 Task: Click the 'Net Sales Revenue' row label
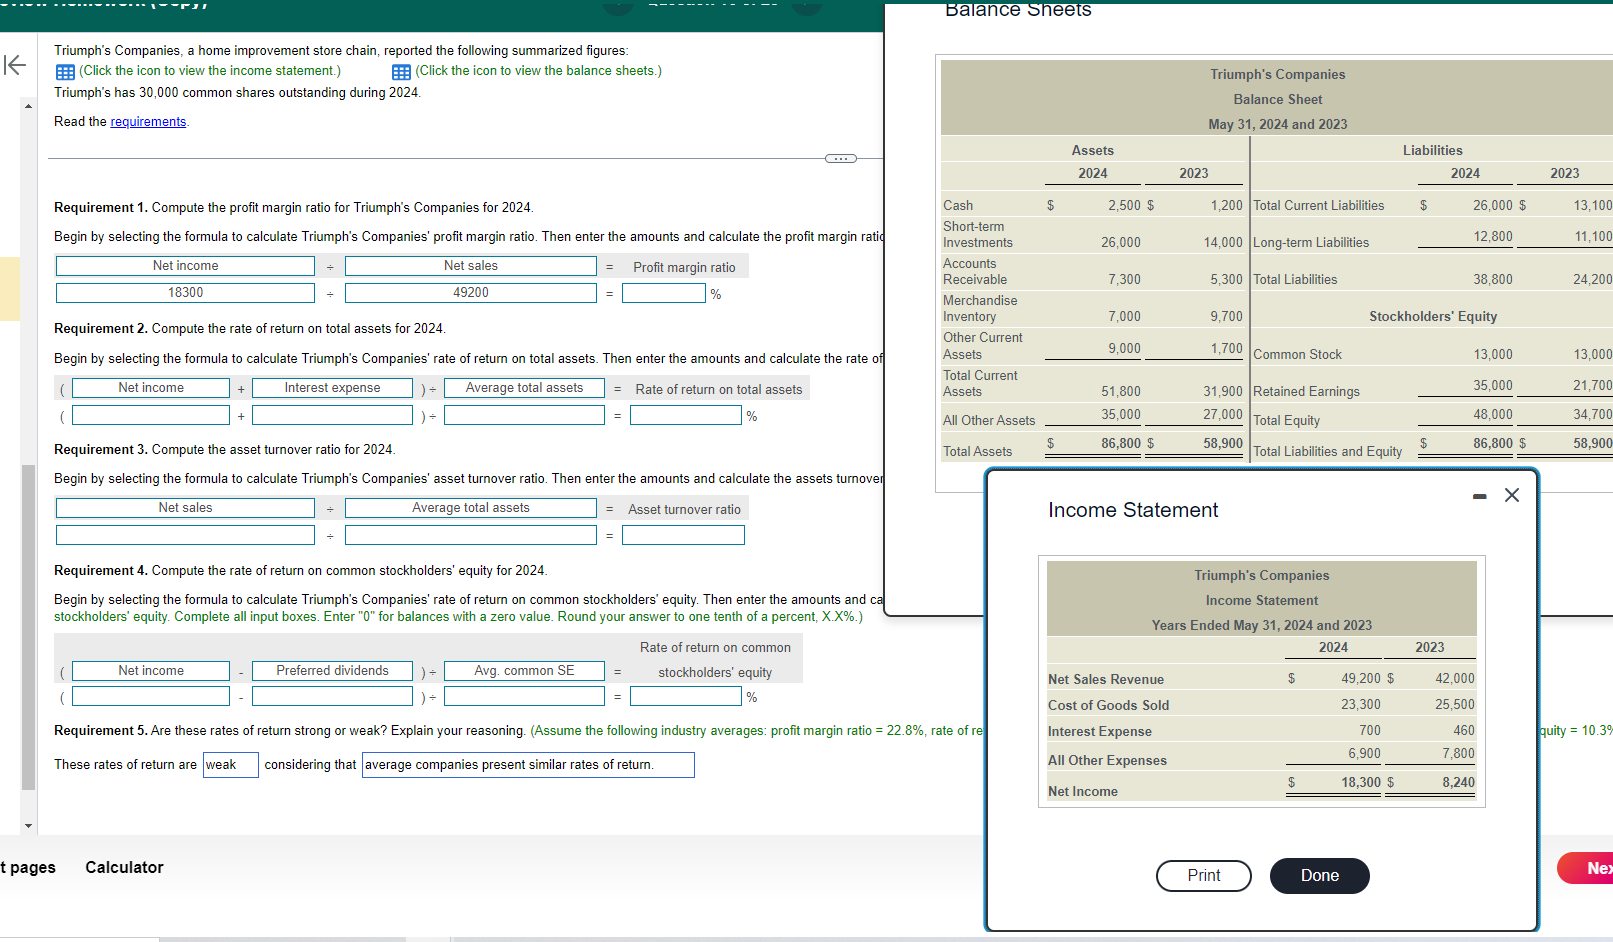1106,680
